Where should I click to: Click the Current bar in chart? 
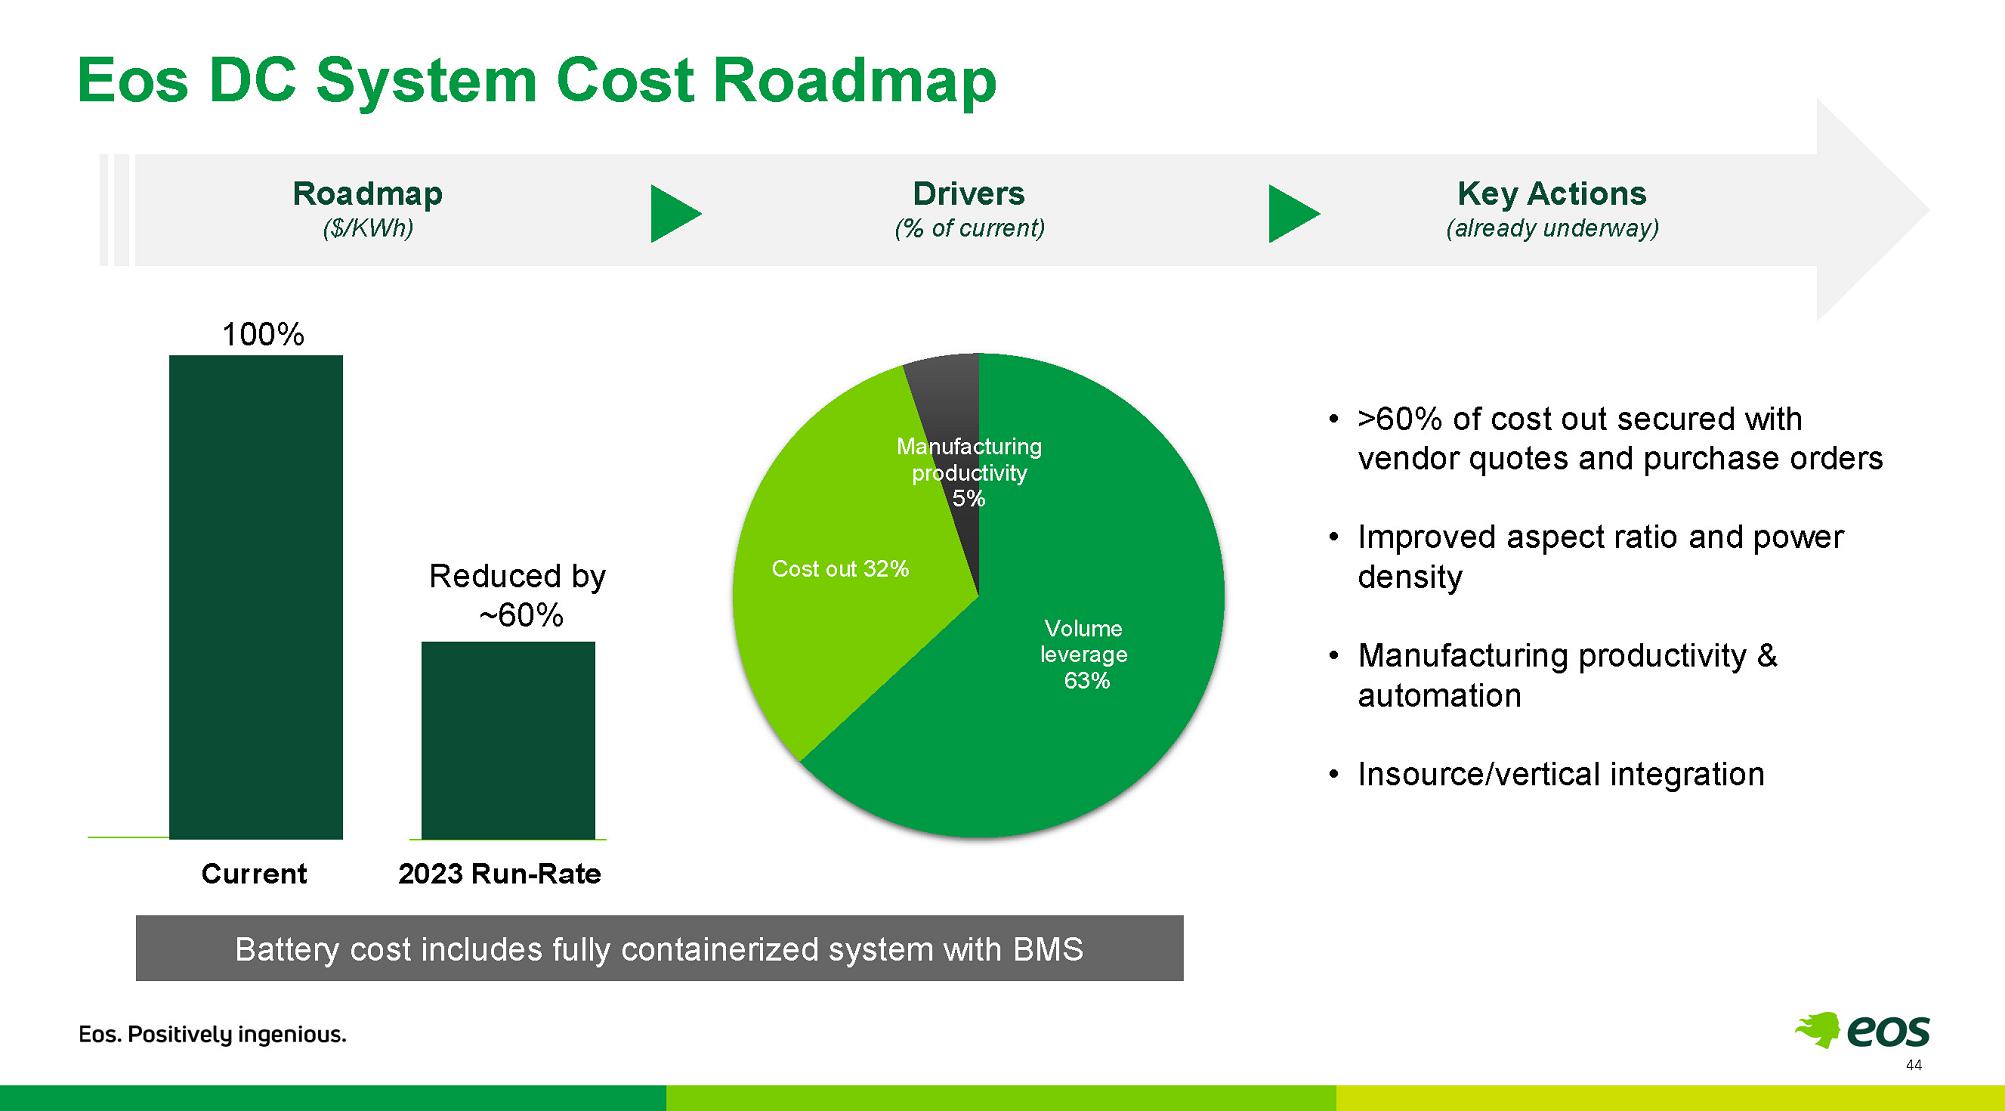point(256,597)
